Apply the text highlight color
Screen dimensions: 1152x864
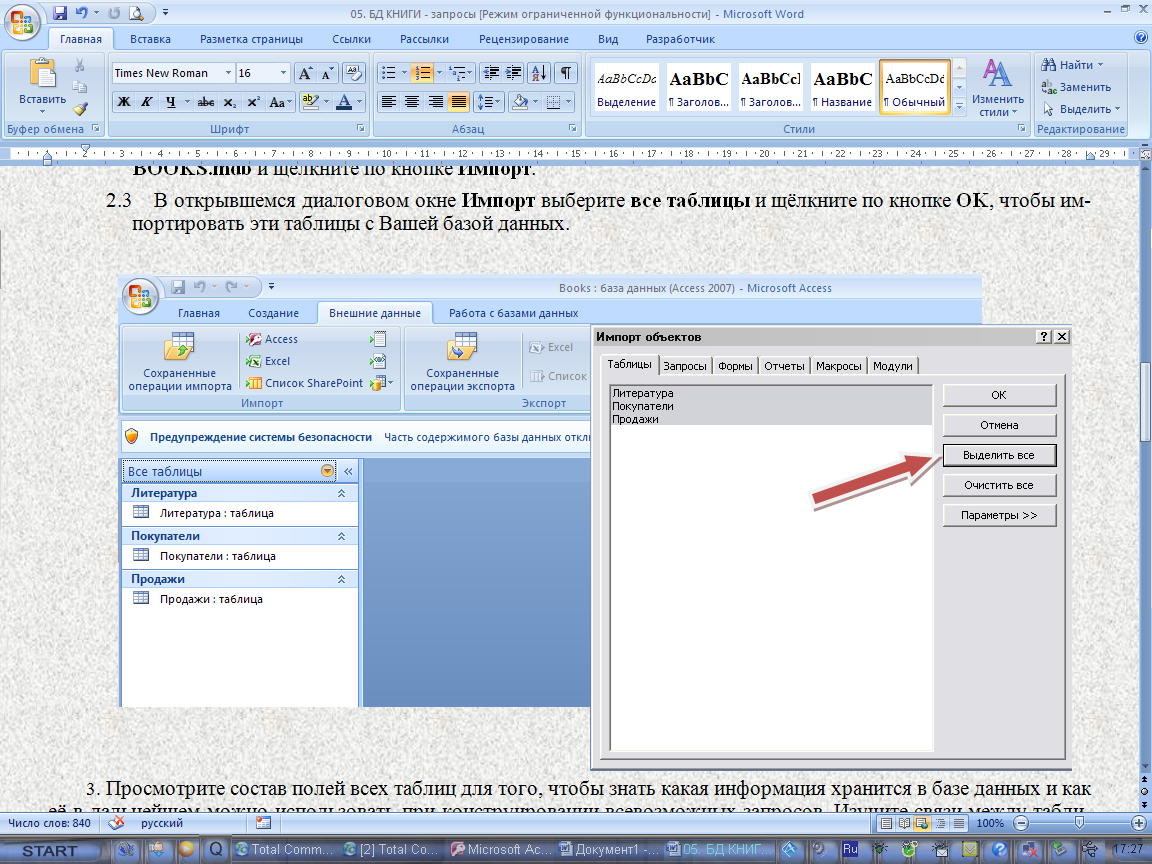[x=311, y=102]
